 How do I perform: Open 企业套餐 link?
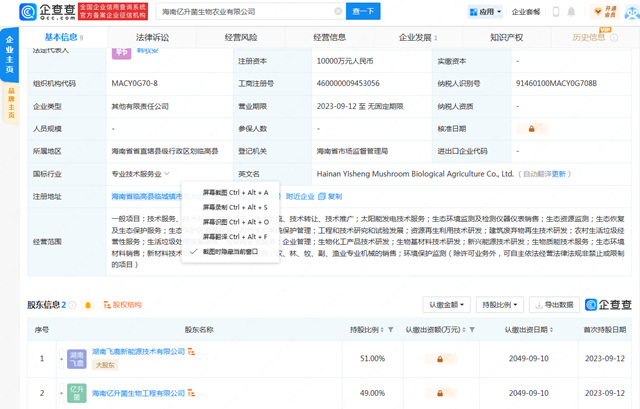point(526,12)
